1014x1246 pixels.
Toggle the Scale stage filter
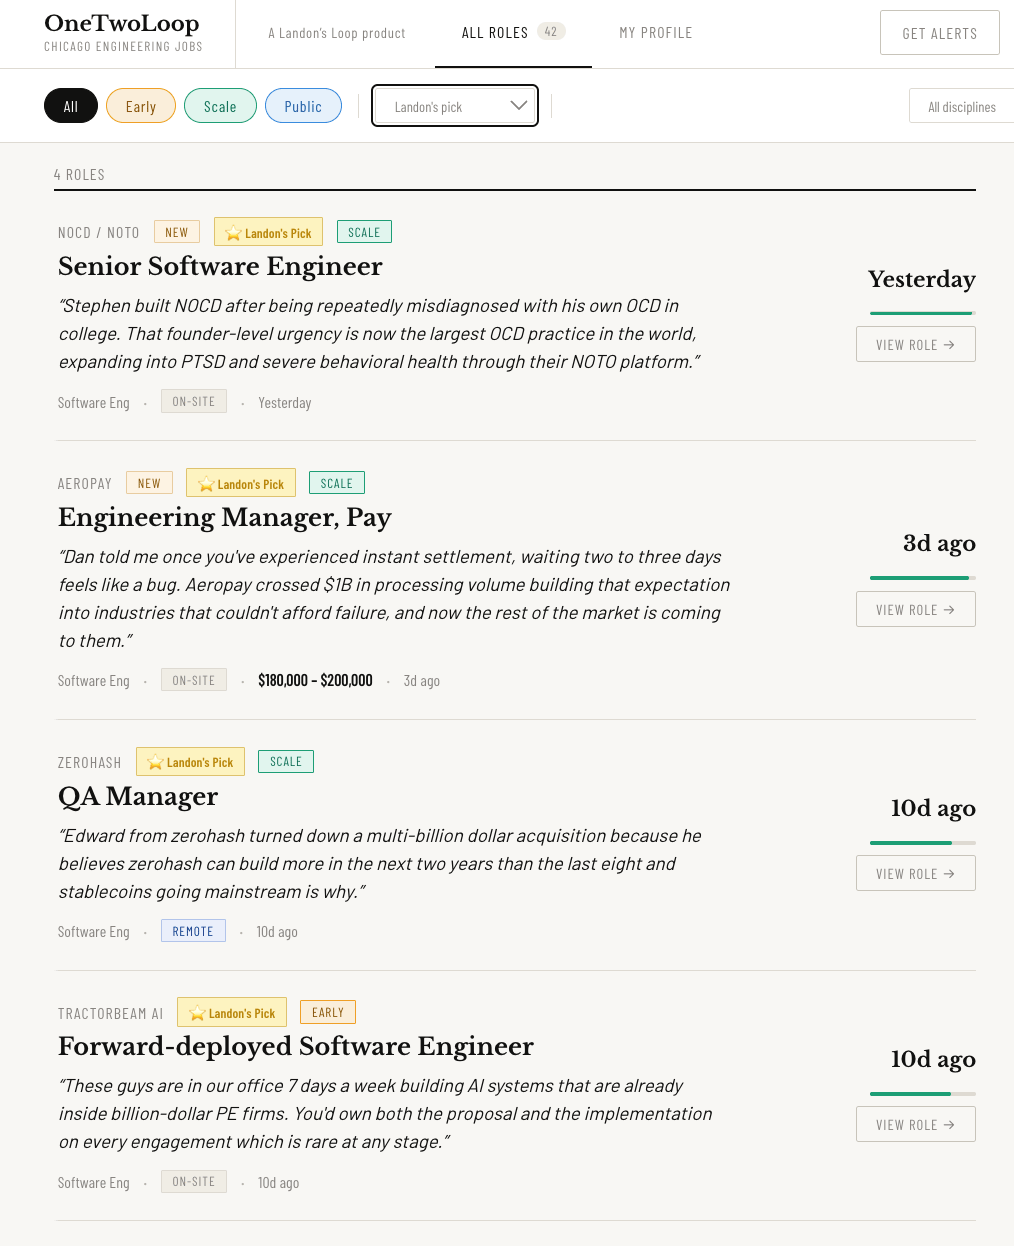point(220,106)
